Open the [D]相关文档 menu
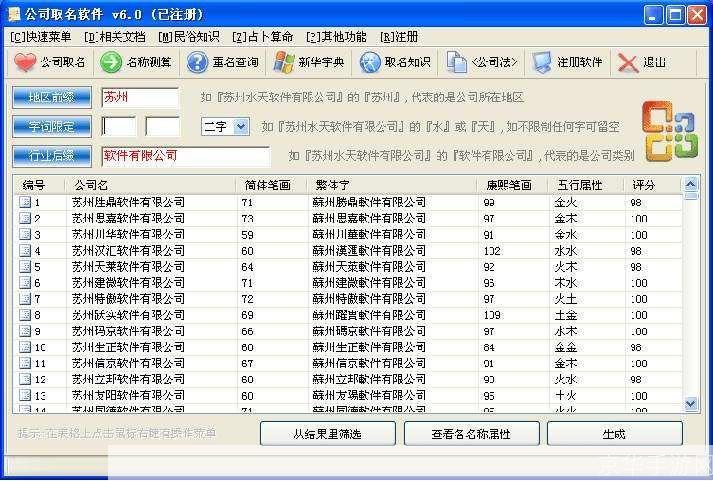 point(115,37)
